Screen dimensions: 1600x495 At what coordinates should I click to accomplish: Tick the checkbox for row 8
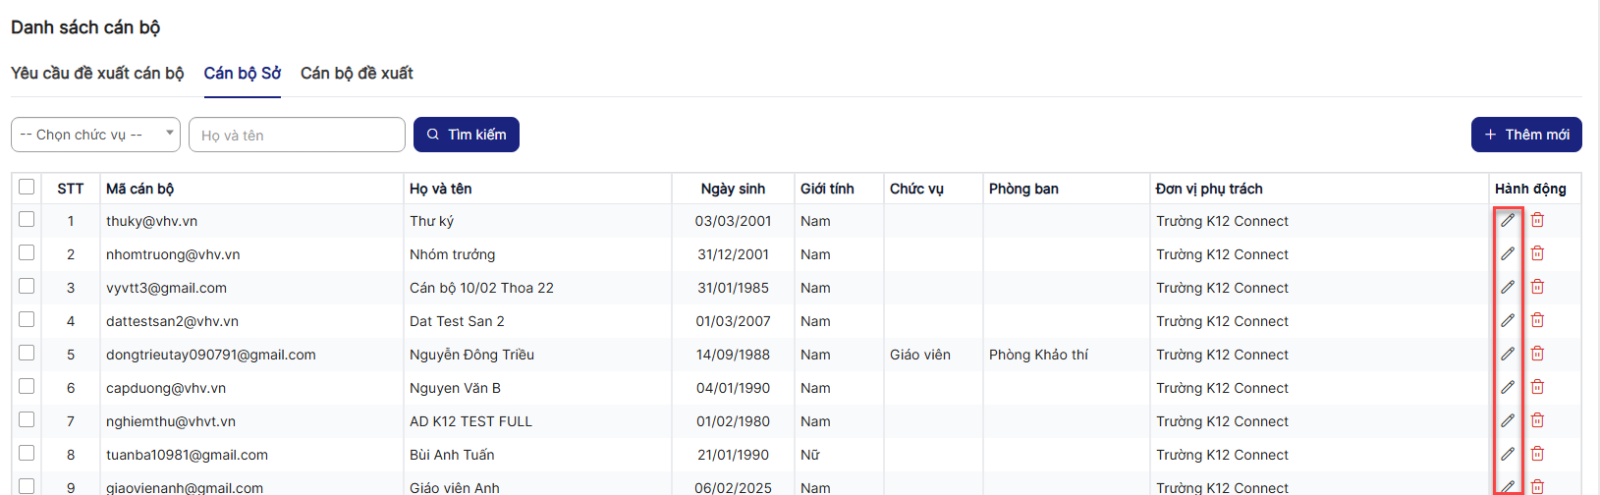coord(27,454)
